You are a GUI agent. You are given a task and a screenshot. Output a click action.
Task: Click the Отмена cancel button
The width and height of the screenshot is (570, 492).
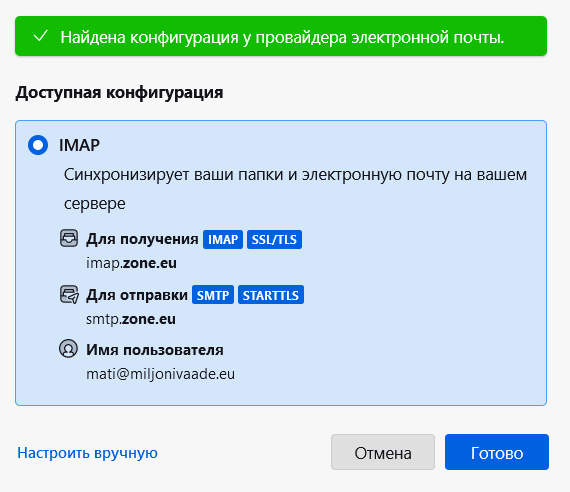point(383,452)
